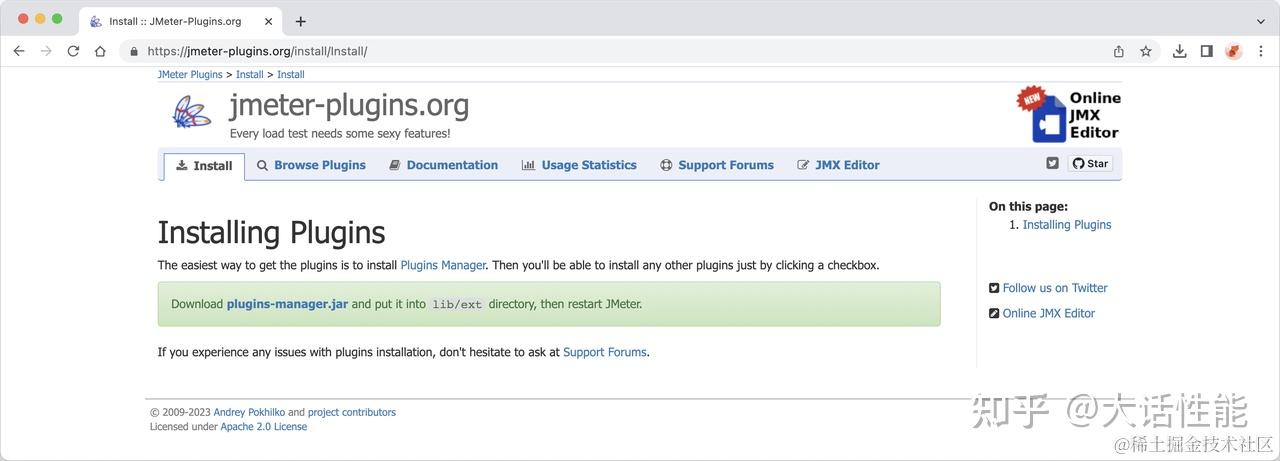Download plugins-manager.jar link
The width and height of the screenshot is (1280, 461).
(x=287, y=304)
